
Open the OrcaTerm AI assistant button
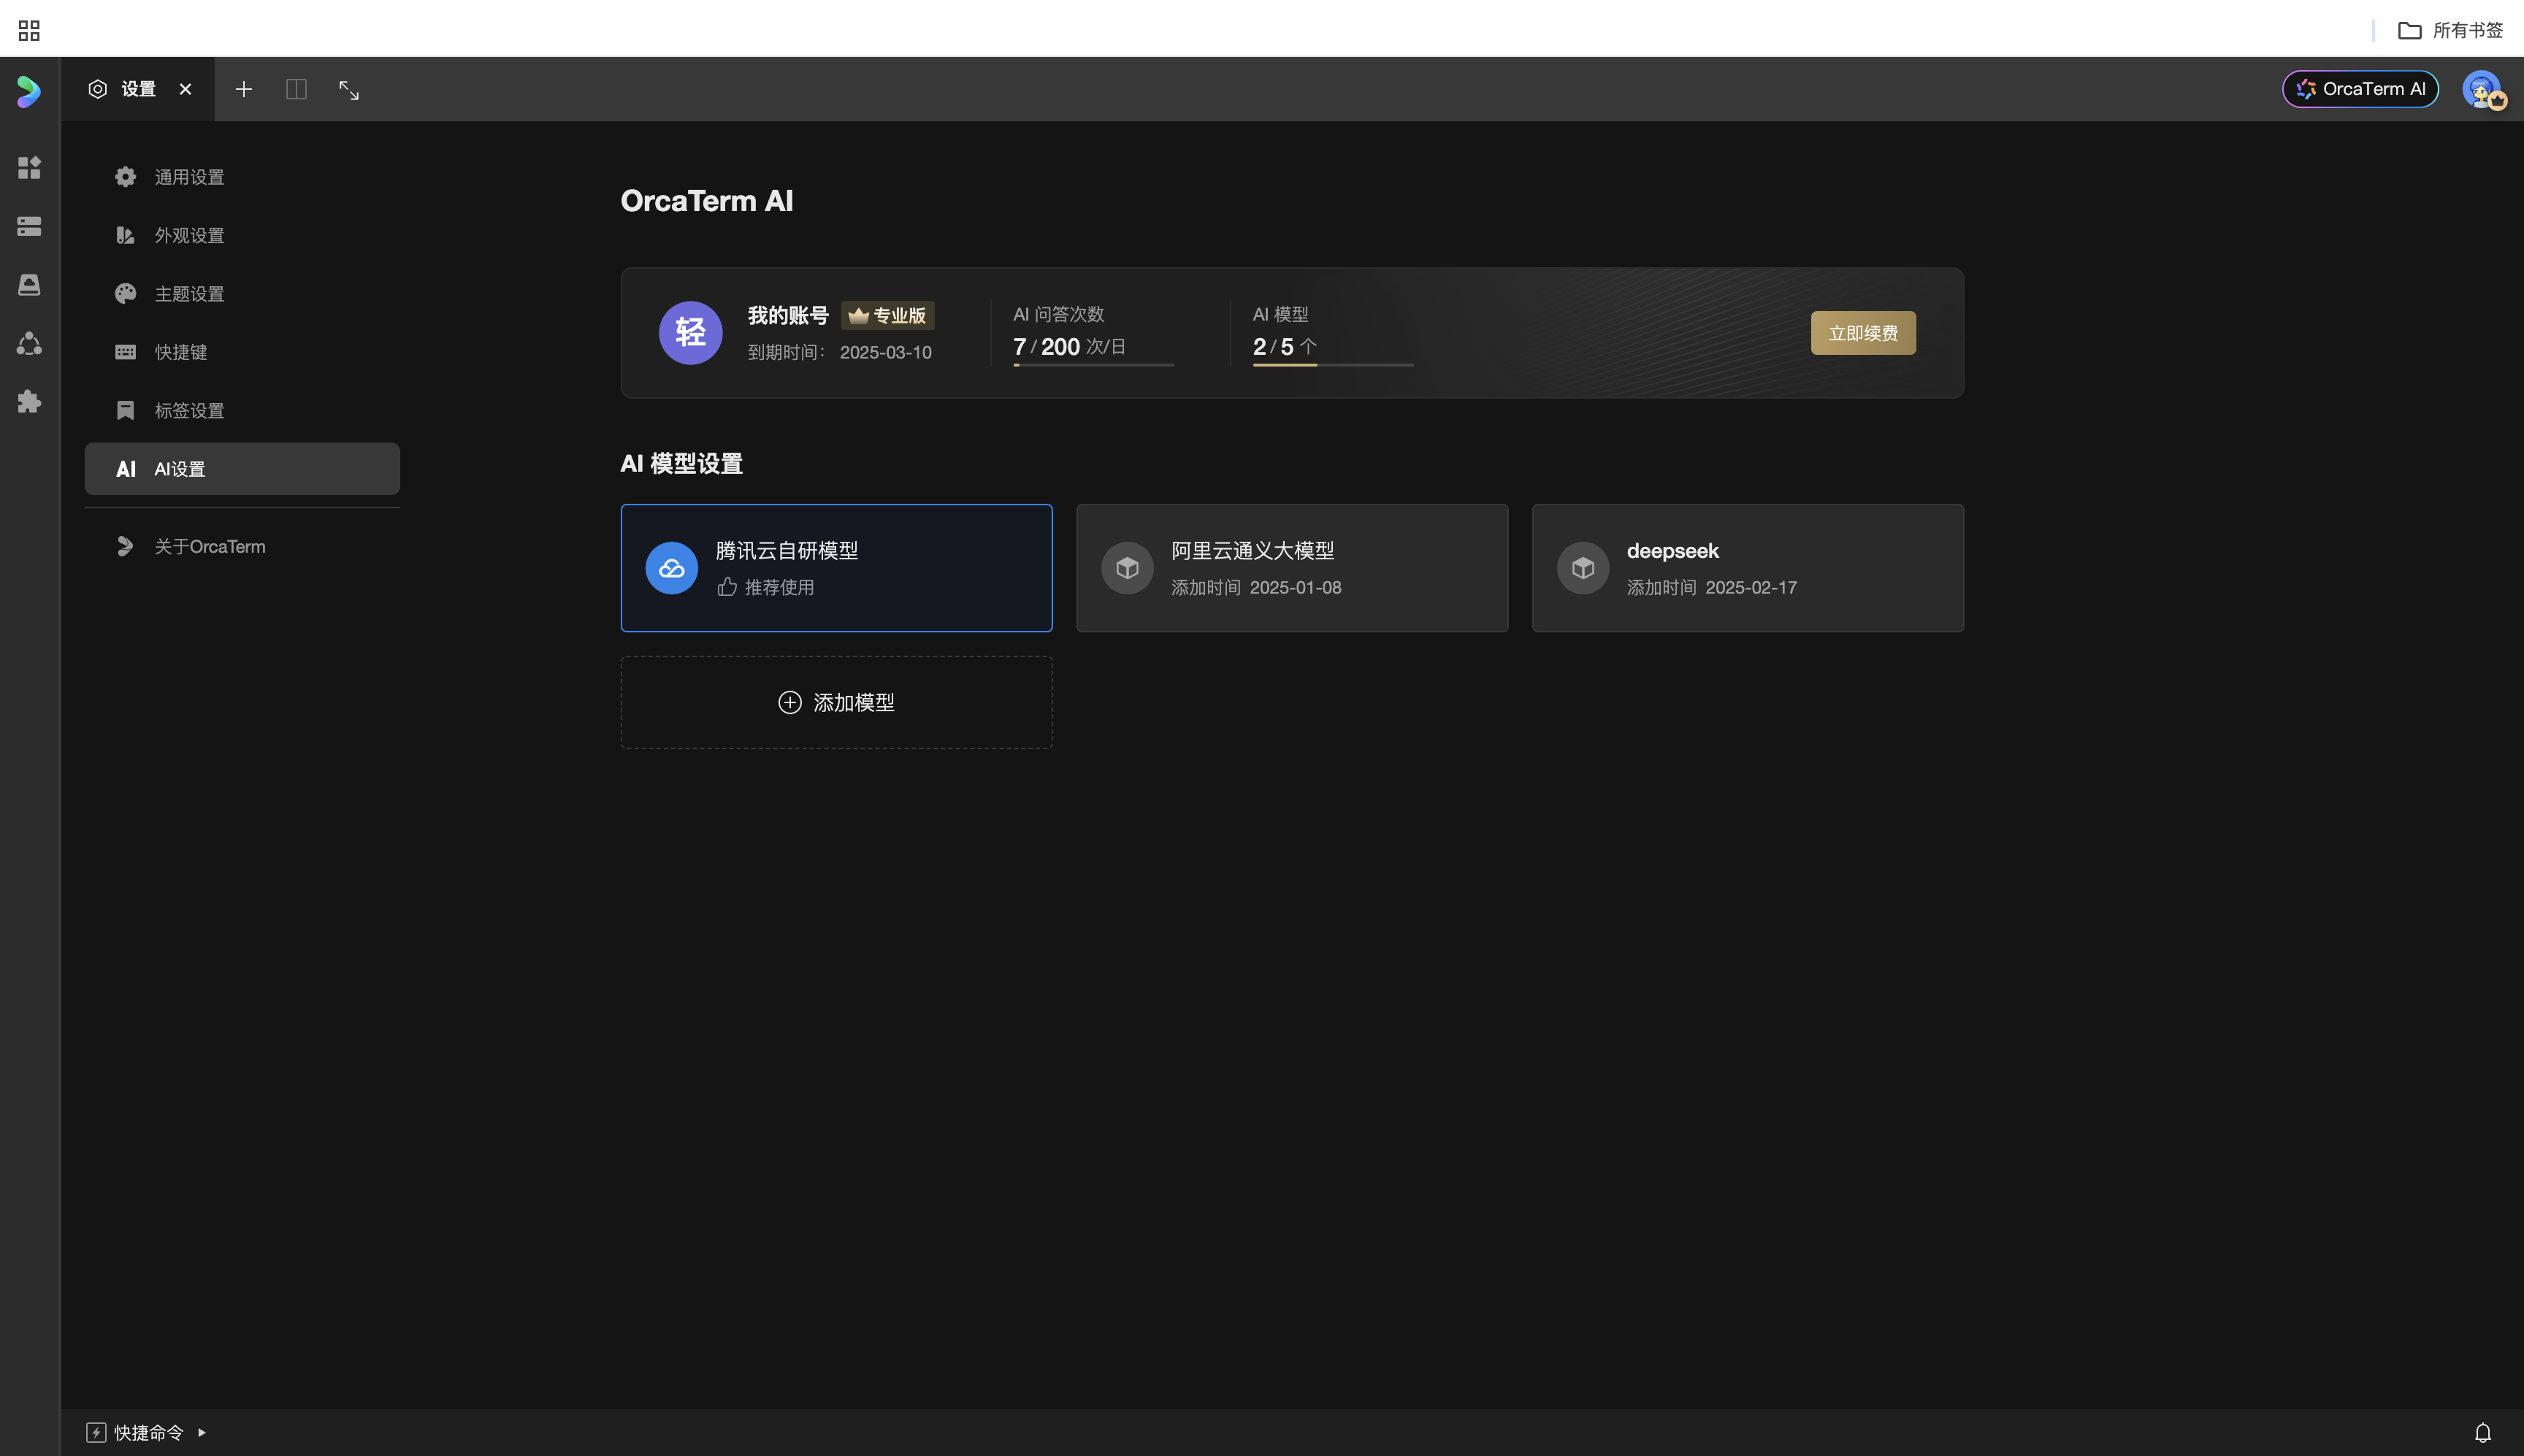[2360, 89]
